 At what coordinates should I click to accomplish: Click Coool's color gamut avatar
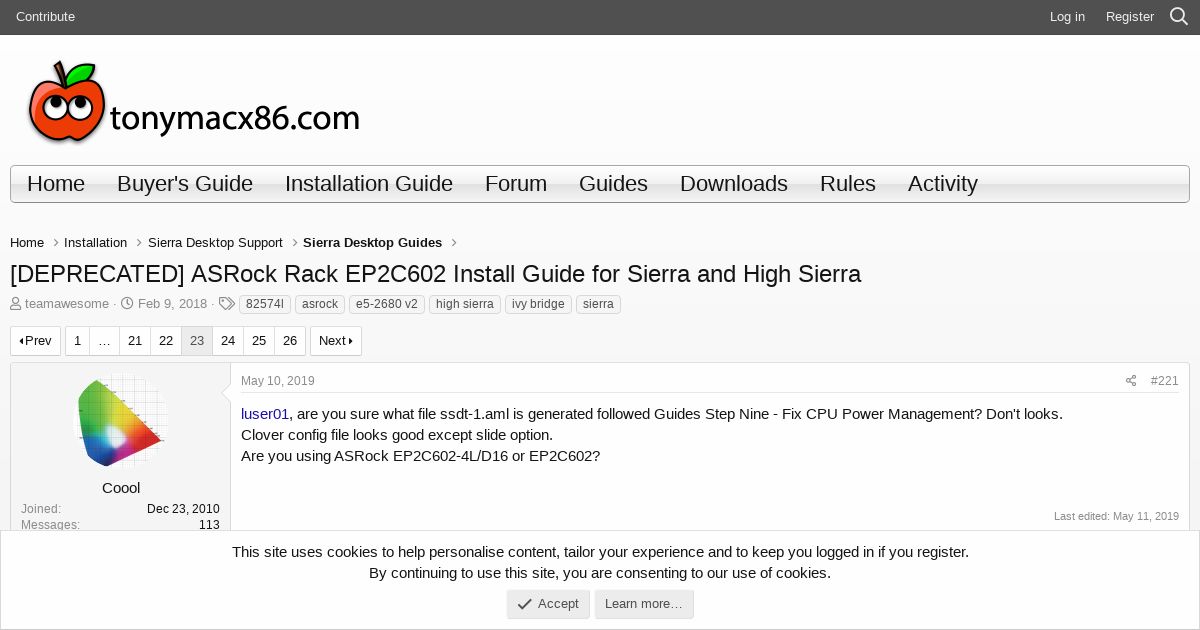(121, 422)
